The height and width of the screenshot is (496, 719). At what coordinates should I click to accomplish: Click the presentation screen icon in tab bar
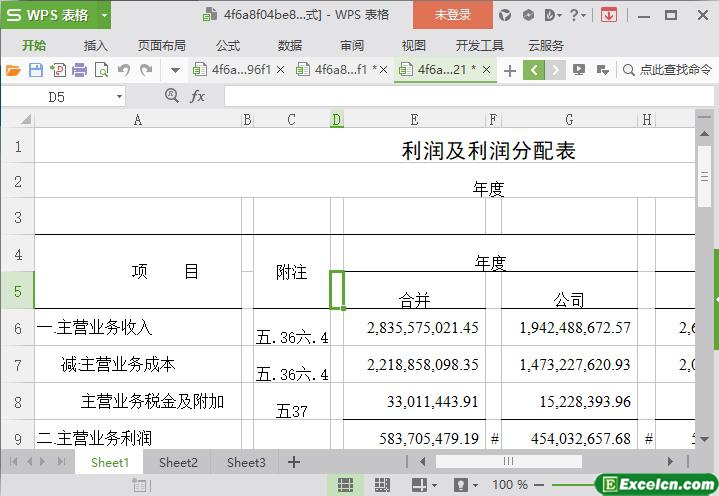point(579,70)
